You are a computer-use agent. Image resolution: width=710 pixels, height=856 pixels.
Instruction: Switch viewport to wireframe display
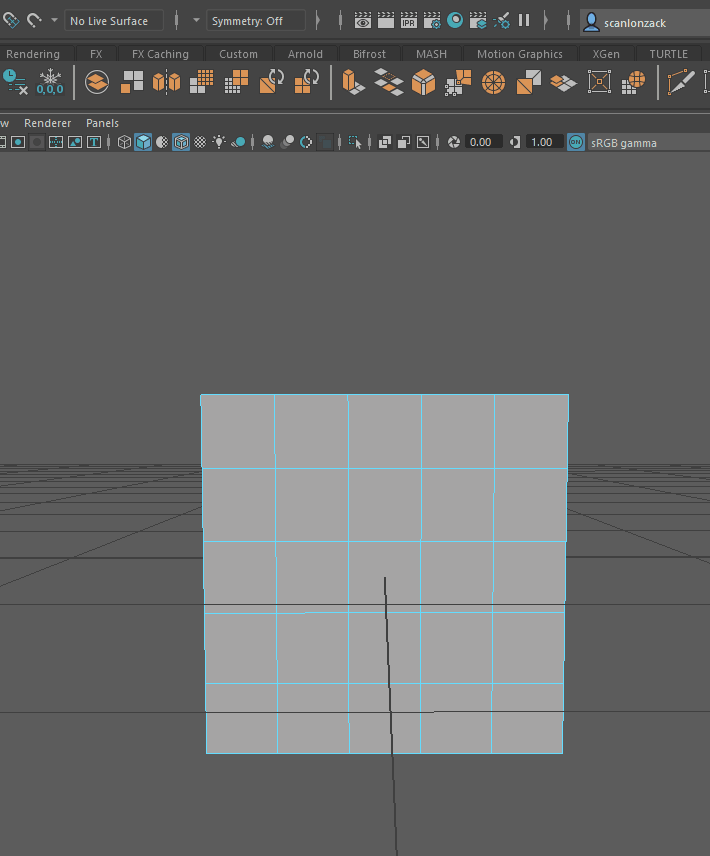124,142
